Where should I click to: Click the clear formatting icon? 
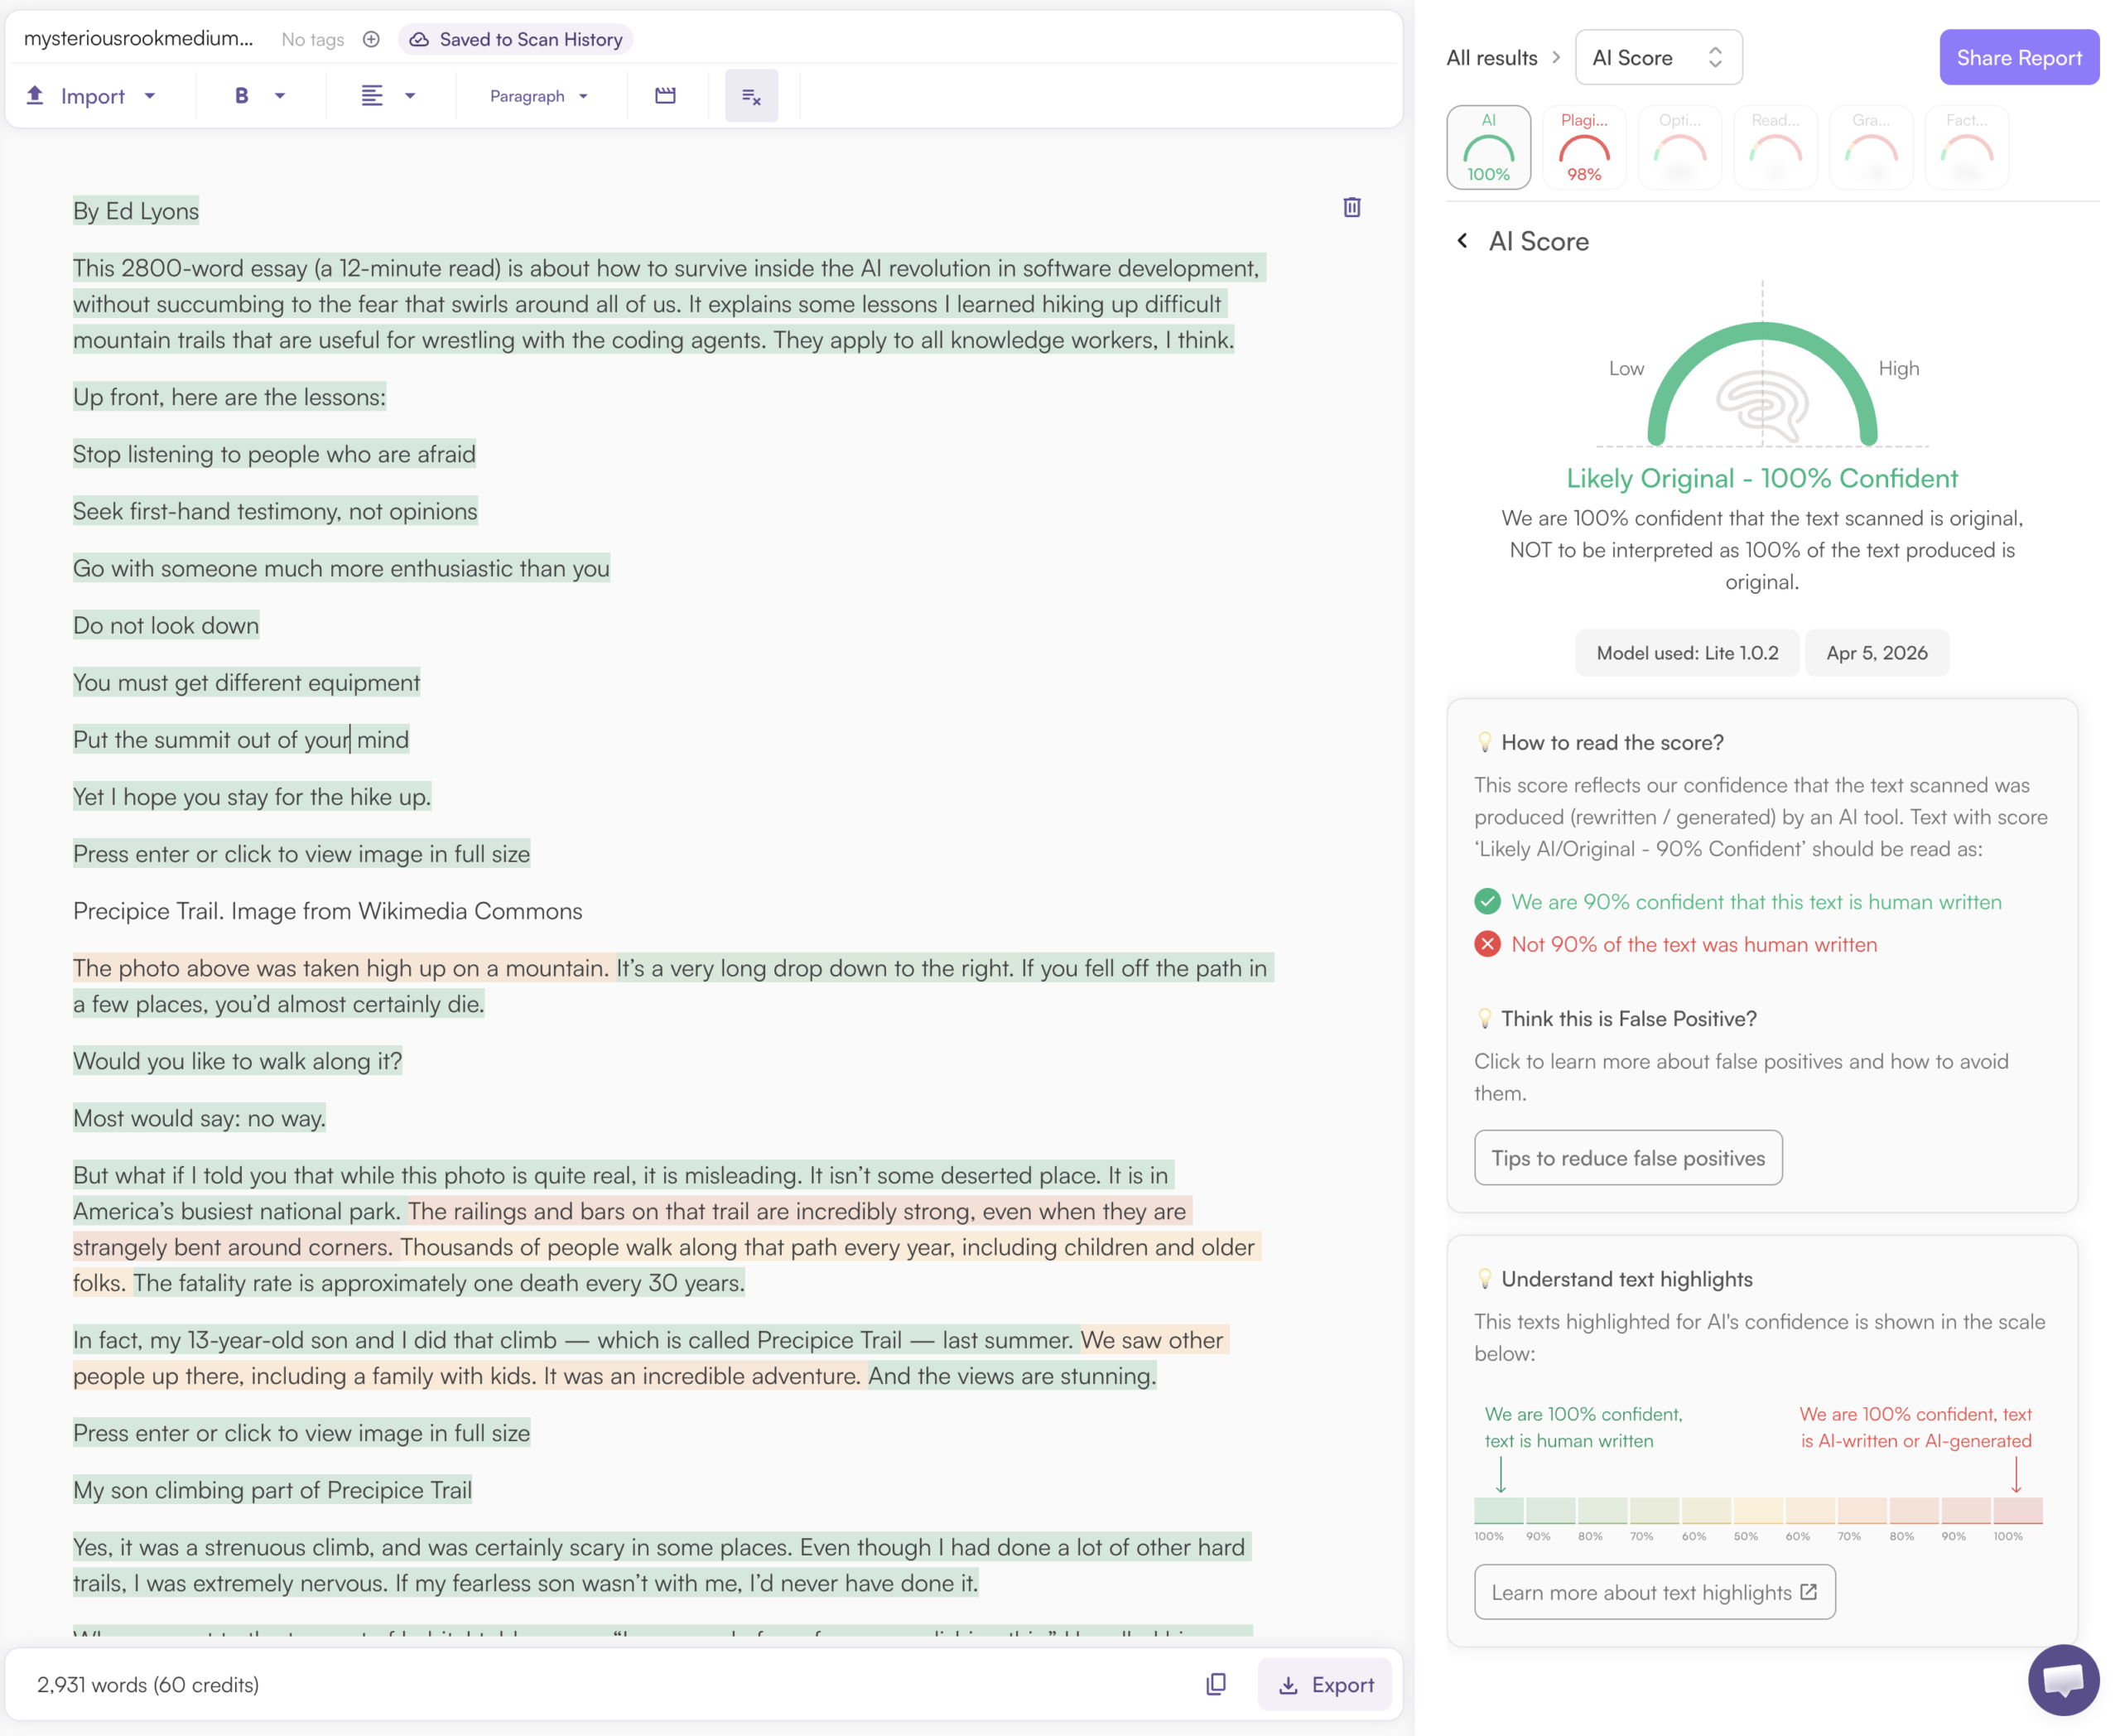(x=751, y=96)
